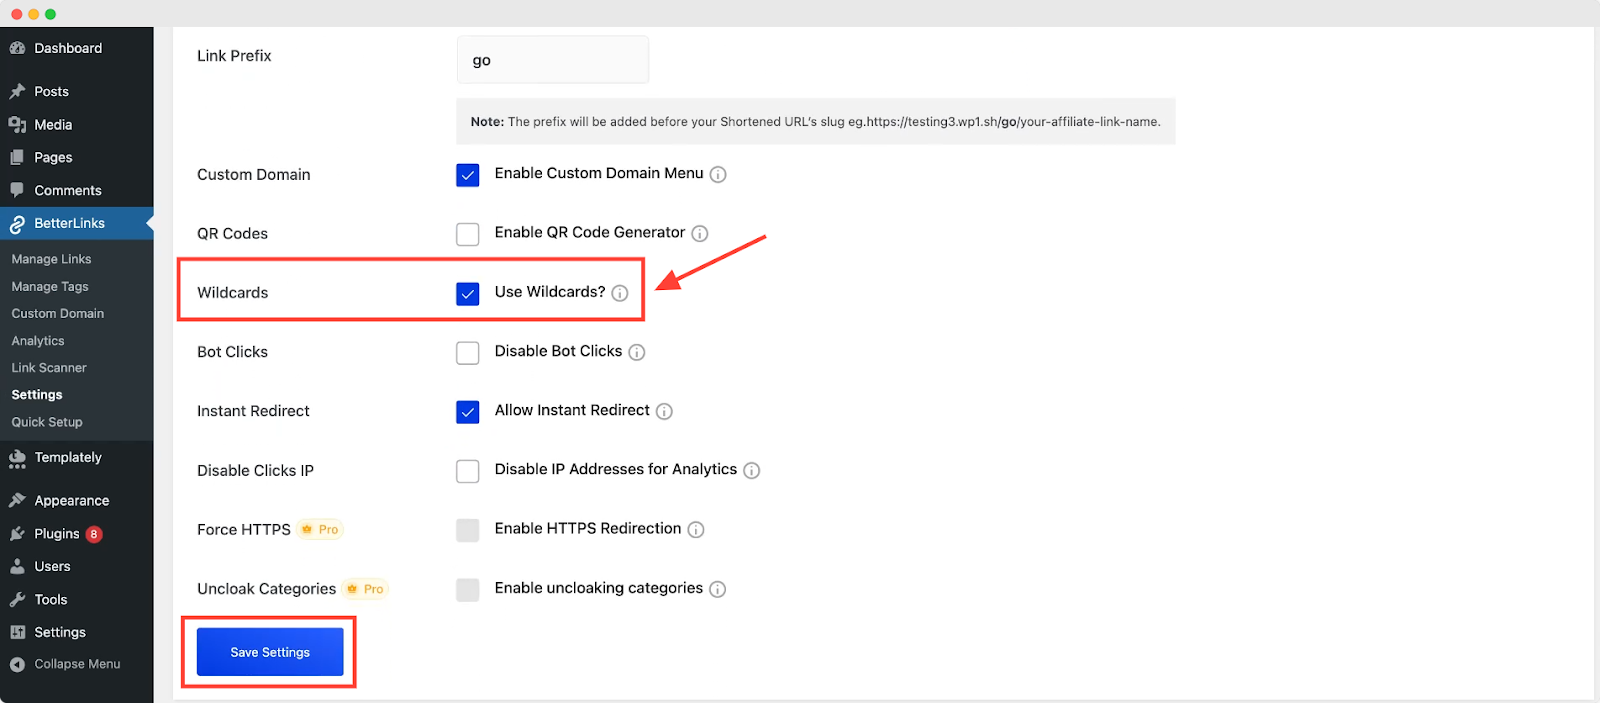Click info icon next to Disable Bot Clicks
The image size is (1600, 703).
pyautogui.click(x=637, y=352)
